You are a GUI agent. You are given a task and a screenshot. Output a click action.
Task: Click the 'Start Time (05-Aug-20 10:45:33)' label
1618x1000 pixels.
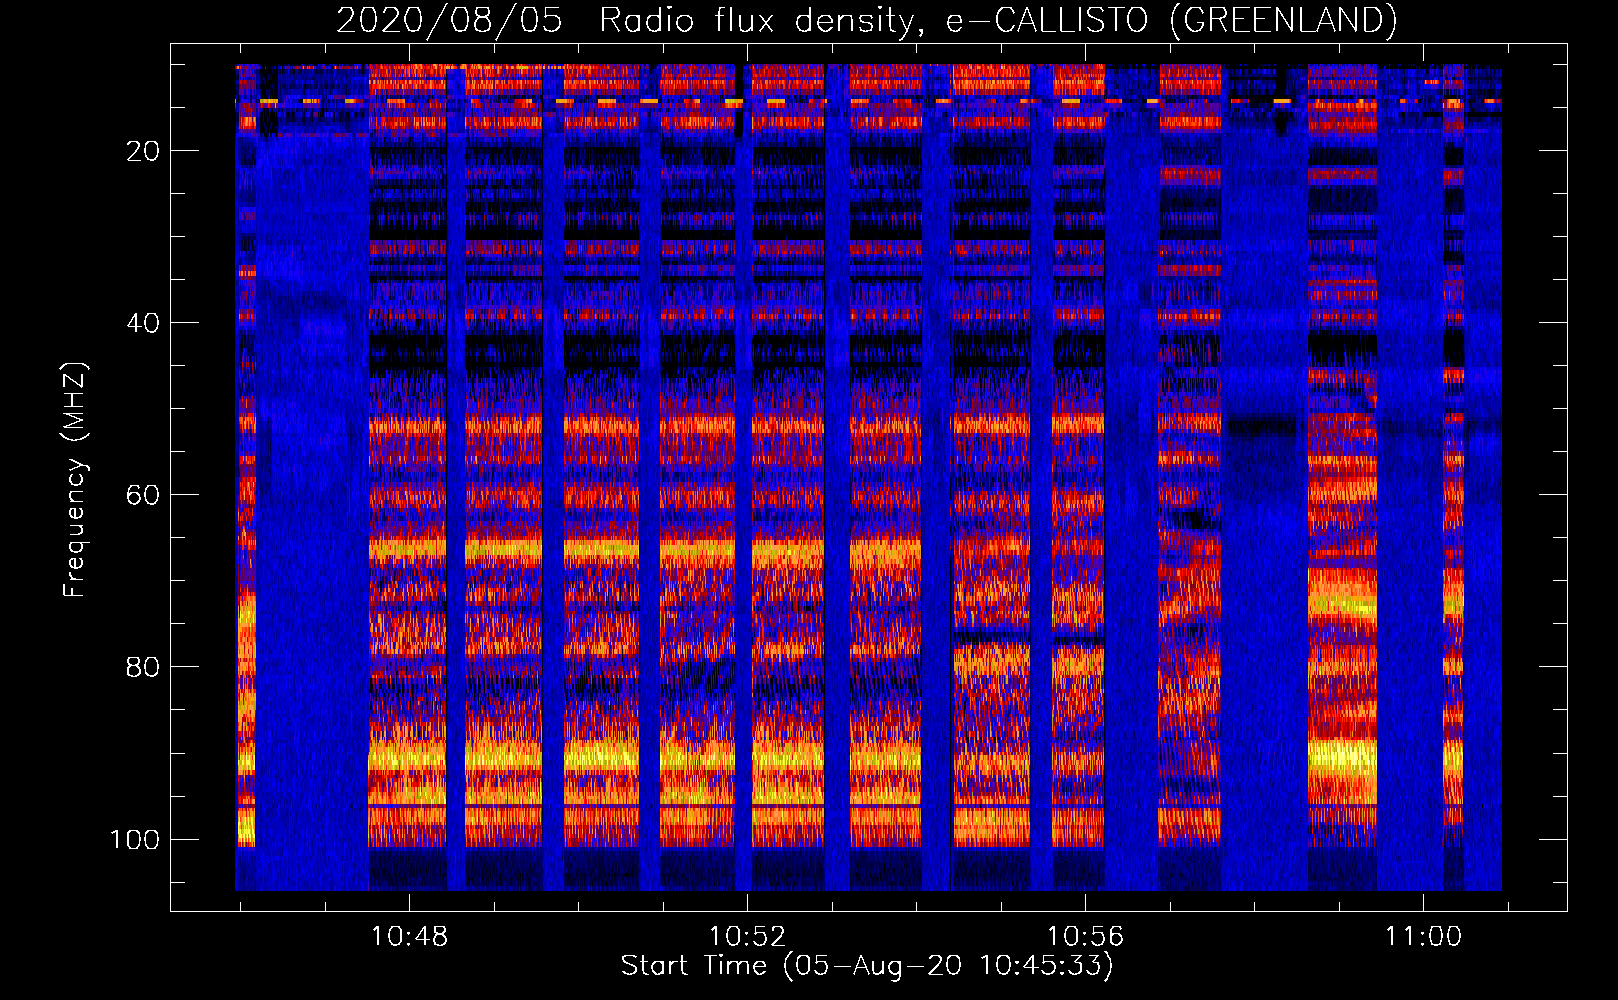(867, 966)
